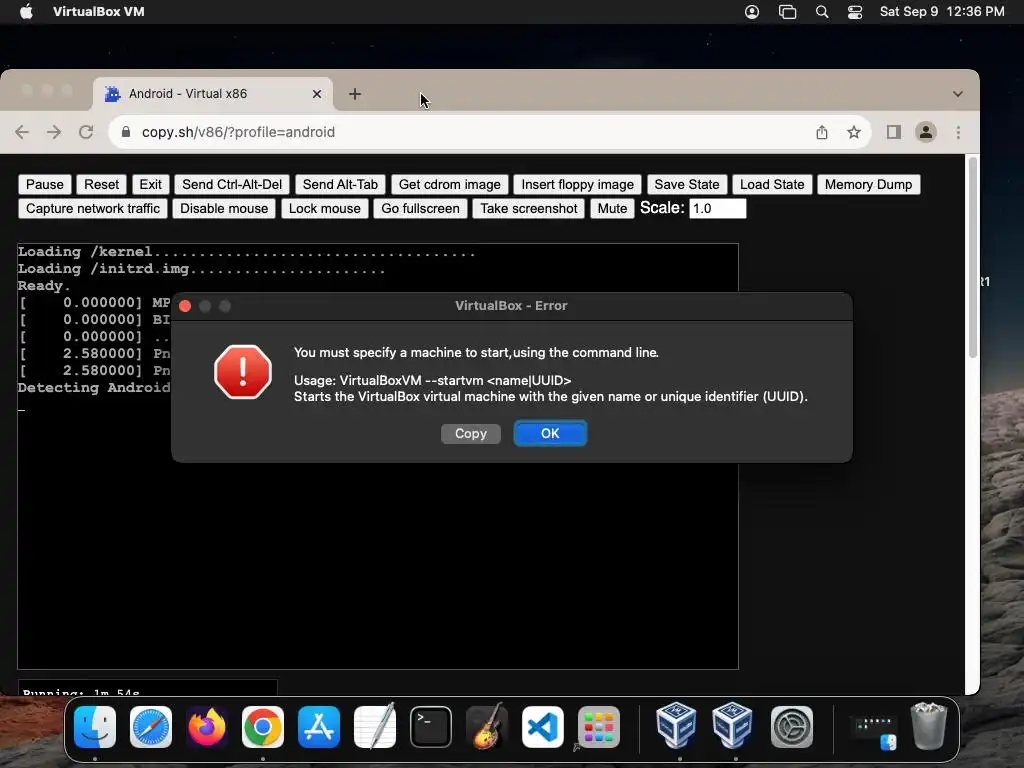Click the user account icon in menu bar

click(x=752, y=12)
